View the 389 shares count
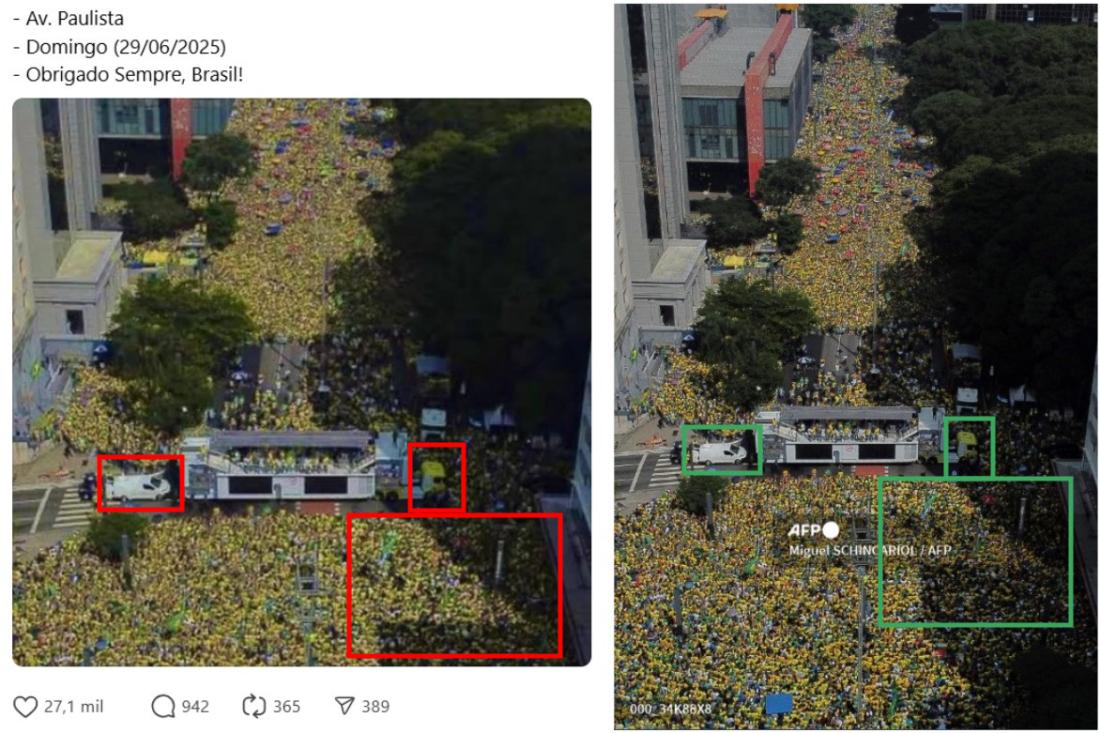 pyautogui.click(x=375, y=706)
